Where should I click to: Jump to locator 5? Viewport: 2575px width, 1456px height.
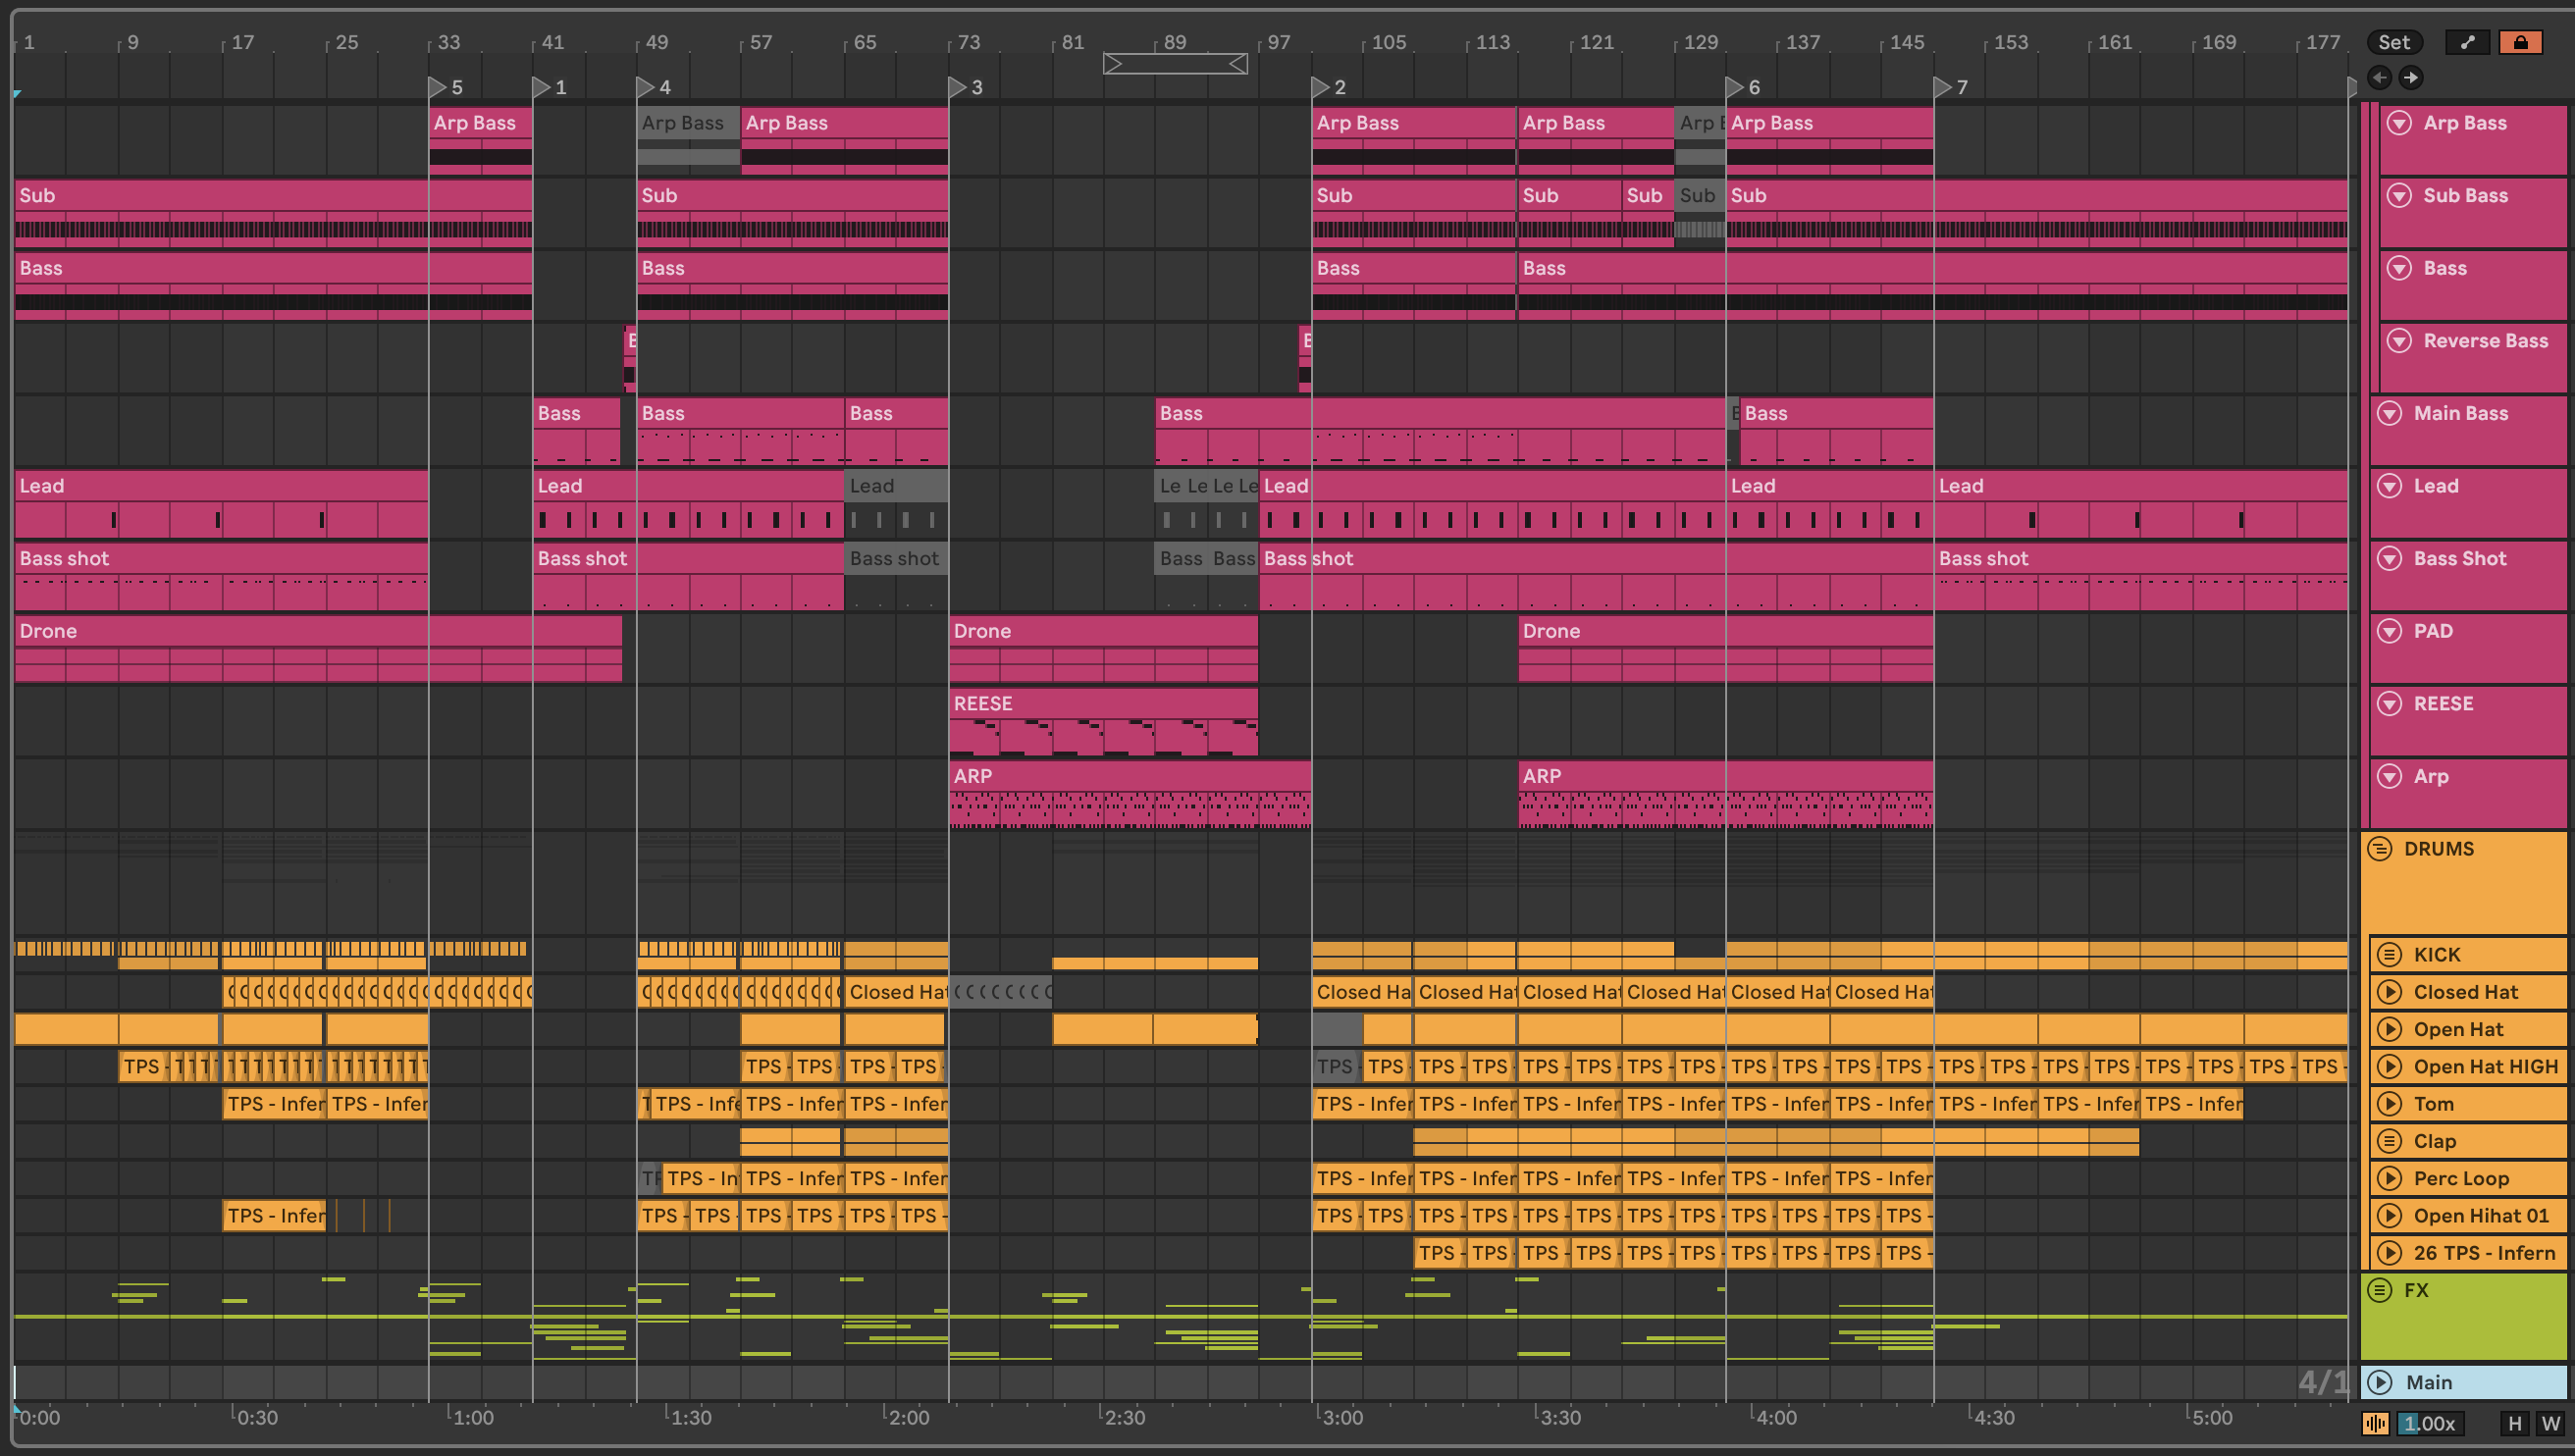click(x=438, y=87)
